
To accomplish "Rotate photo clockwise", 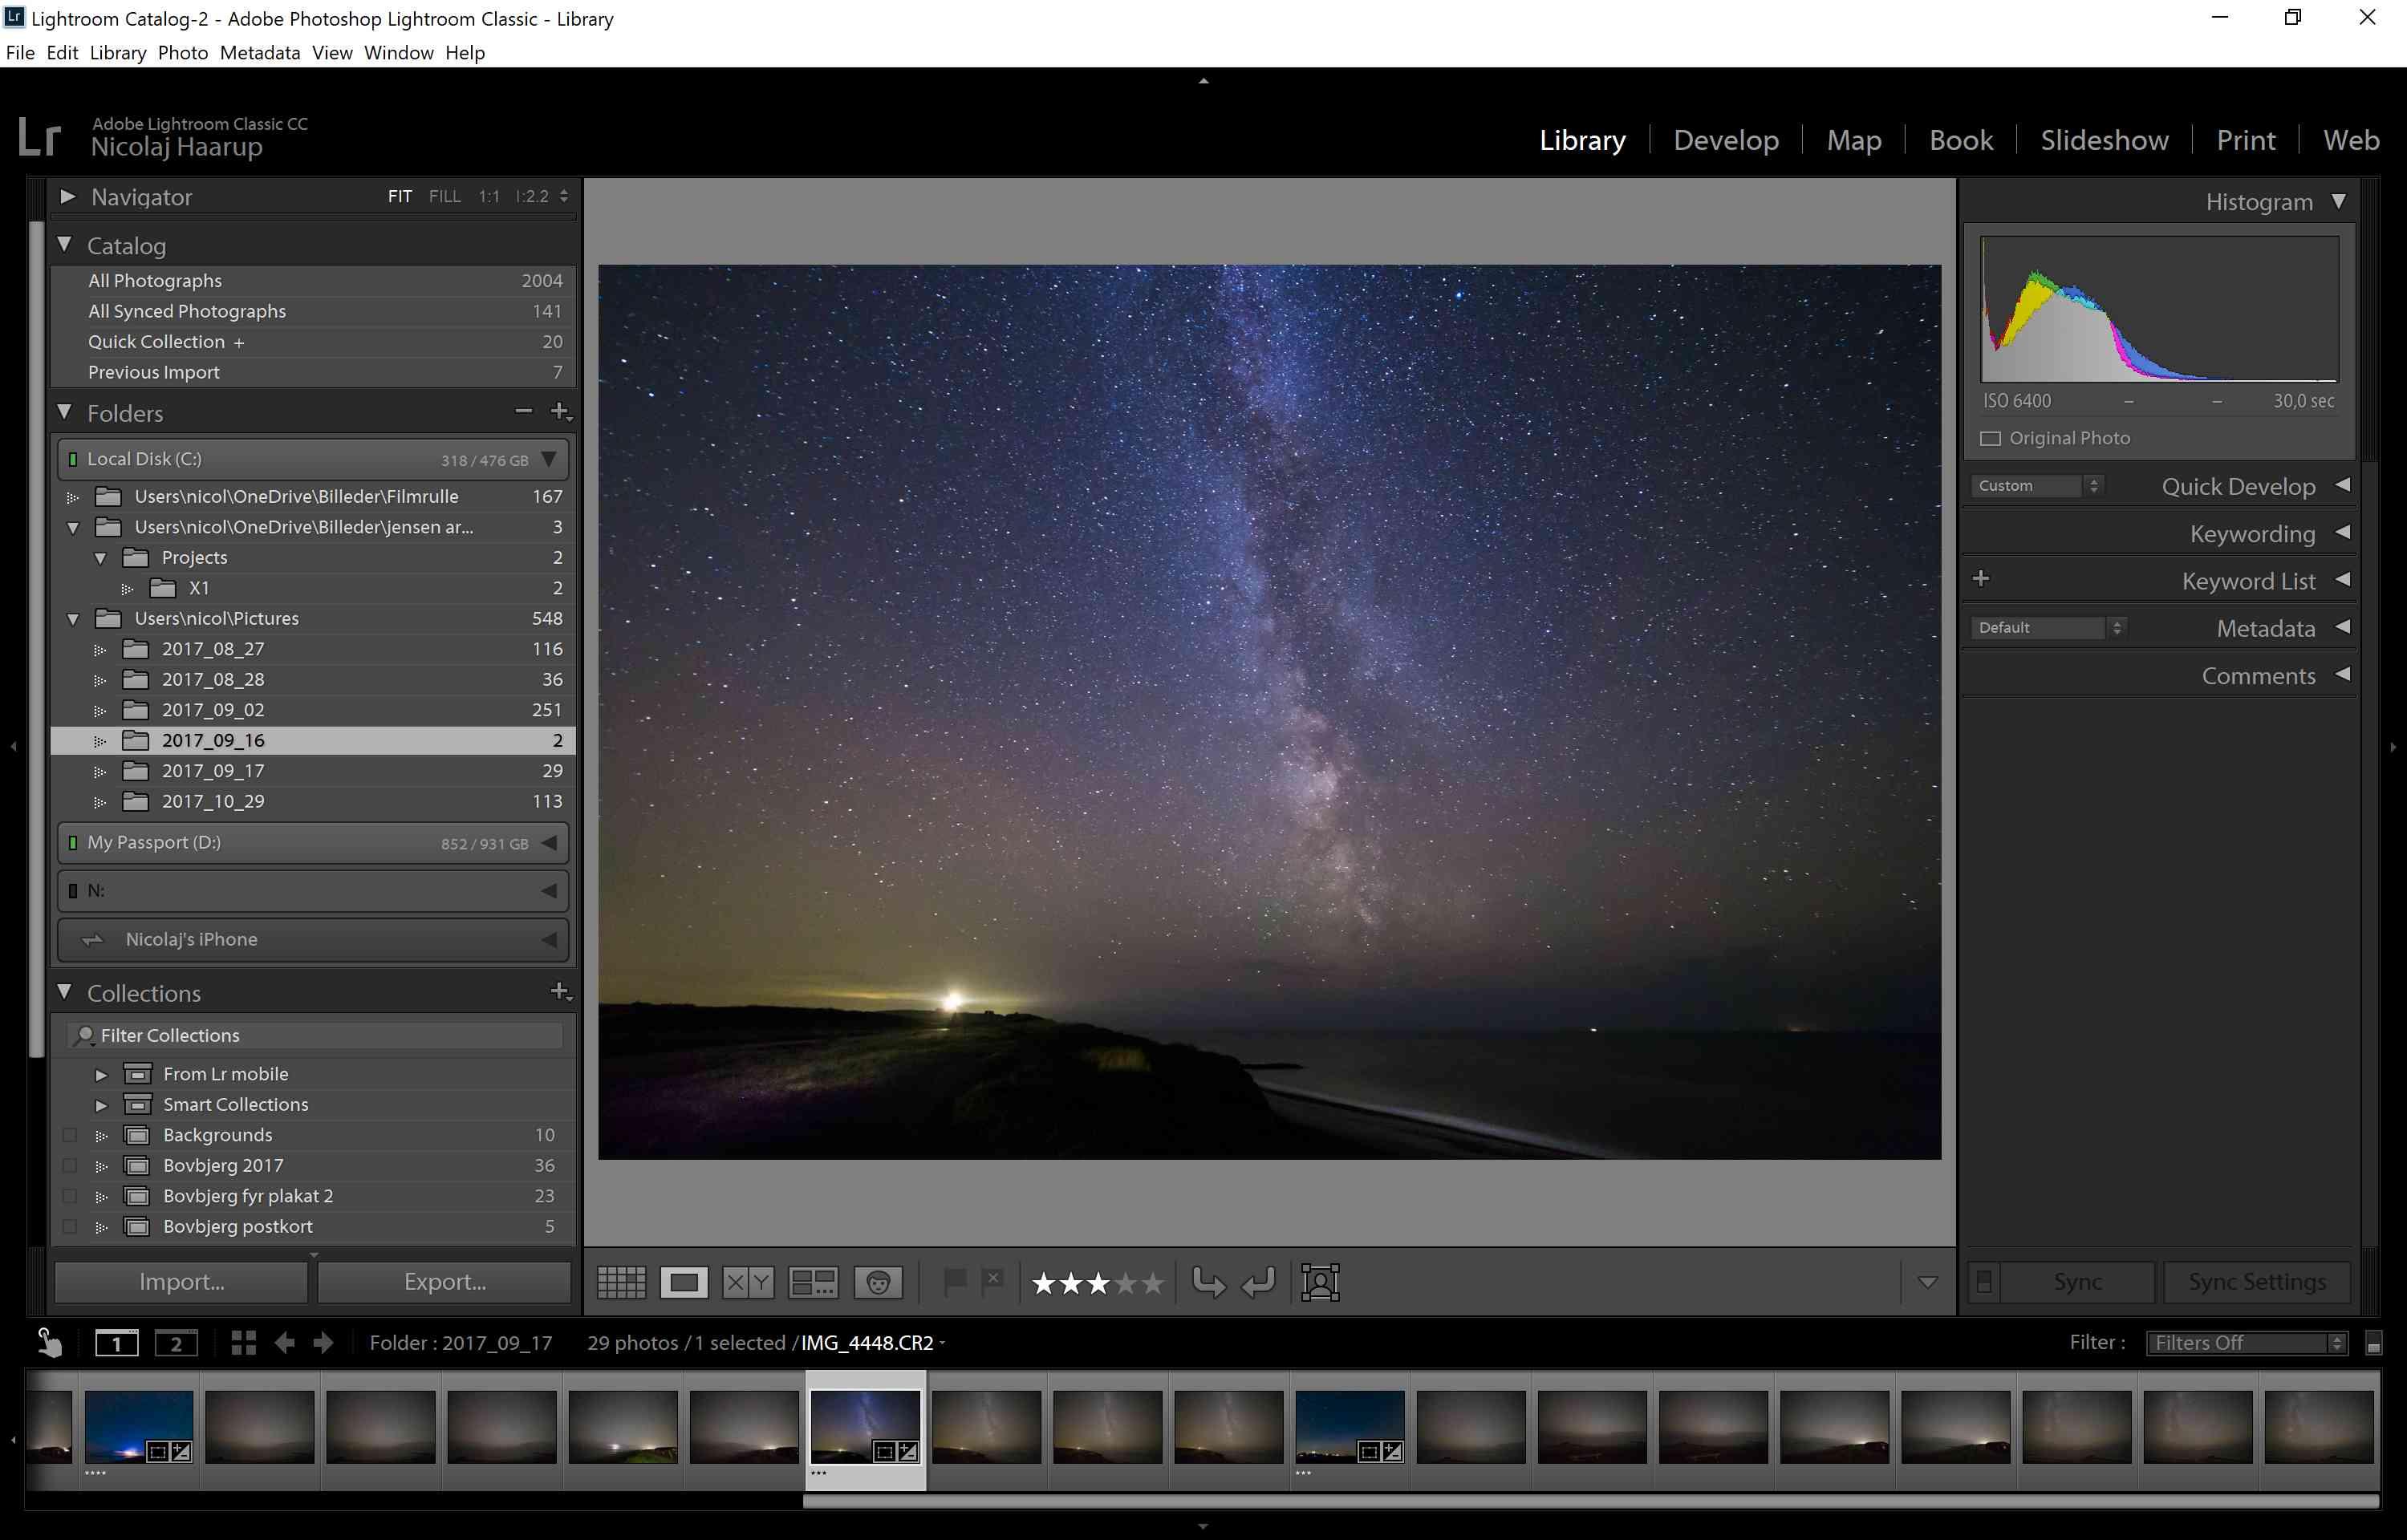I will 1258,1282.
